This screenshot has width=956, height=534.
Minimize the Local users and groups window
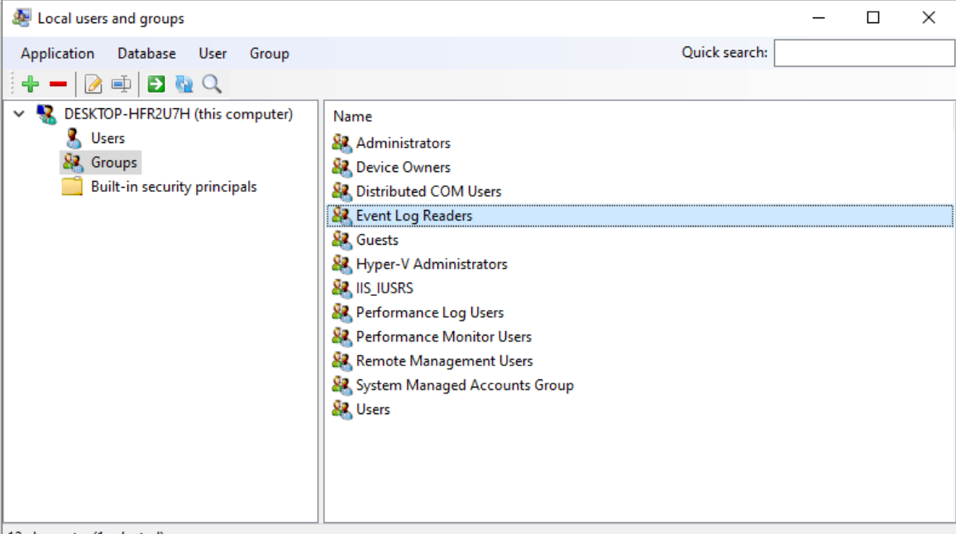[818, 18]
